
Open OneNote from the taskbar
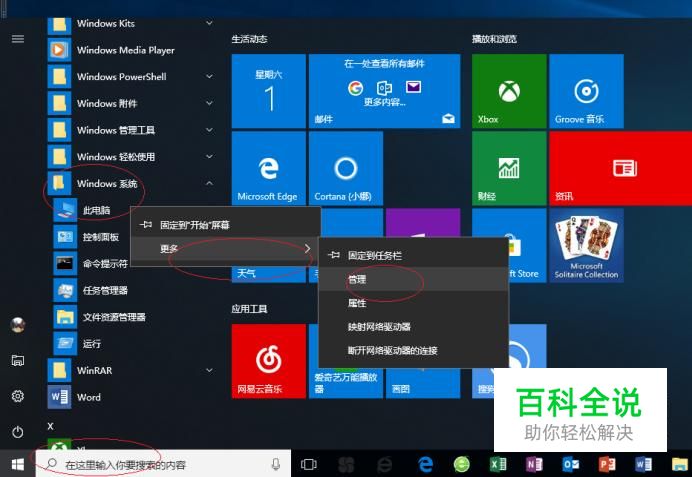click(534, 464)
